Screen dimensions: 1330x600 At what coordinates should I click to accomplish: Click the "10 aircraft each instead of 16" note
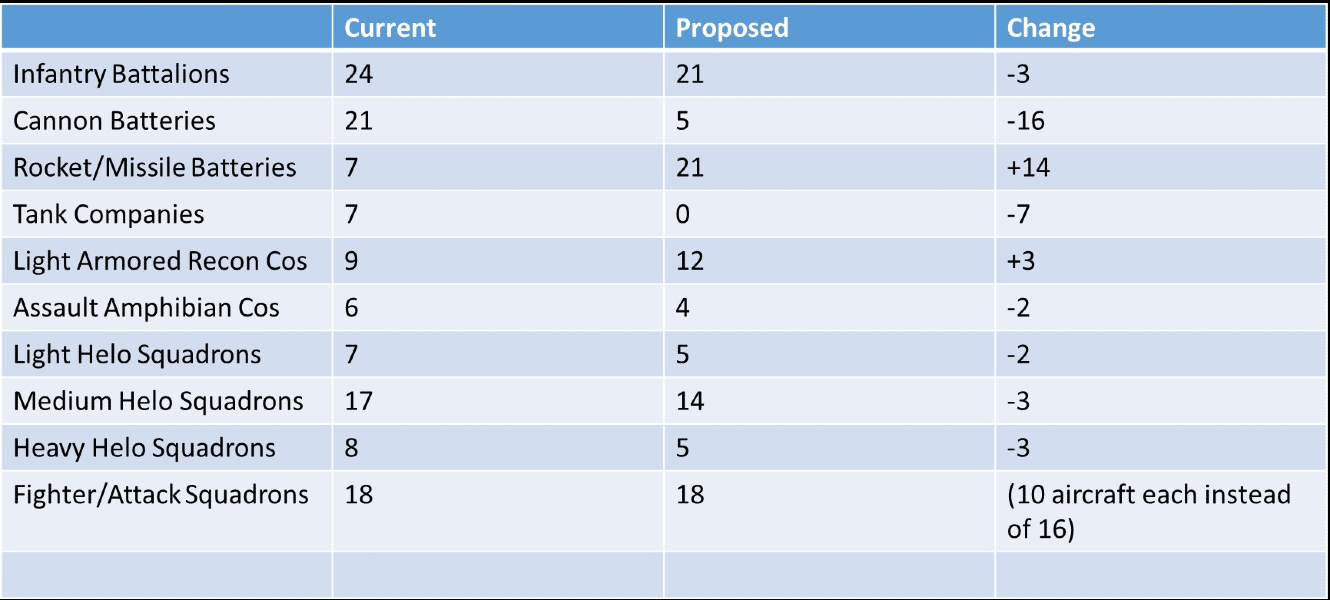(x=1148, y=511)
